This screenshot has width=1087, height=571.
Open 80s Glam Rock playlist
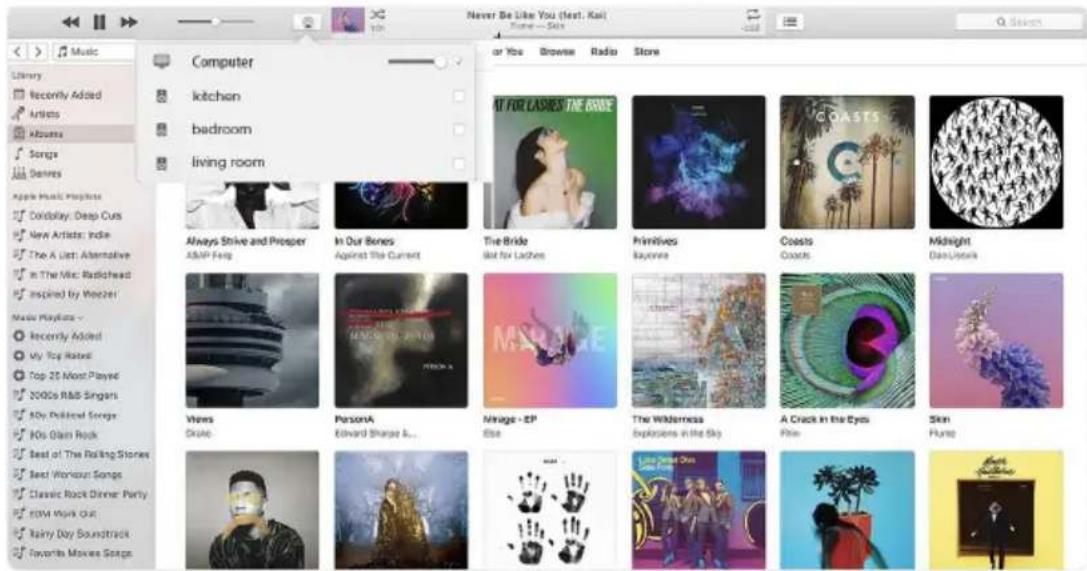pos(63,435)
